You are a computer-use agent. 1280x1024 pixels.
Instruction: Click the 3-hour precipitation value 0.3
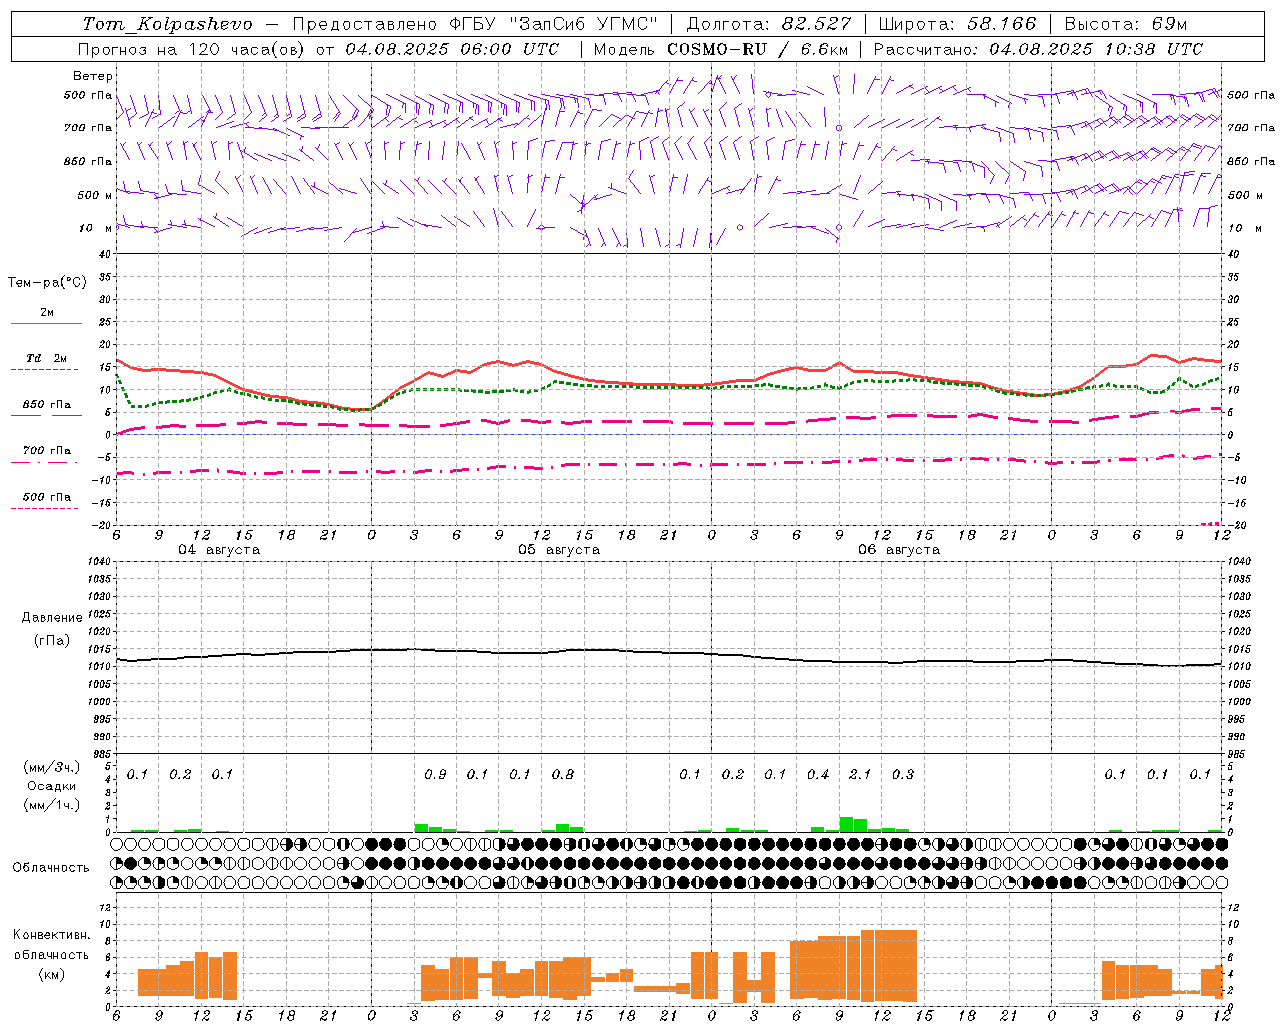point(903,774)
